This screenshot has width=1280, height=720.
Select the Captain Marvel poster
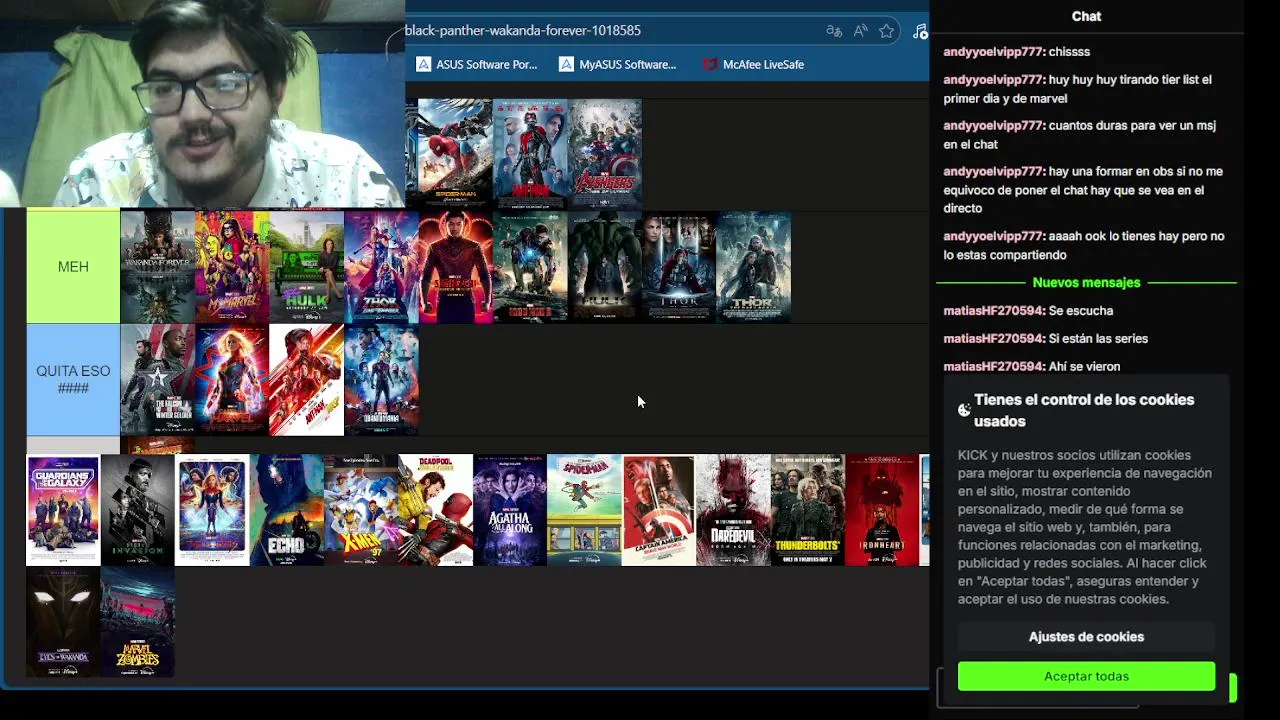pos(232,380)
